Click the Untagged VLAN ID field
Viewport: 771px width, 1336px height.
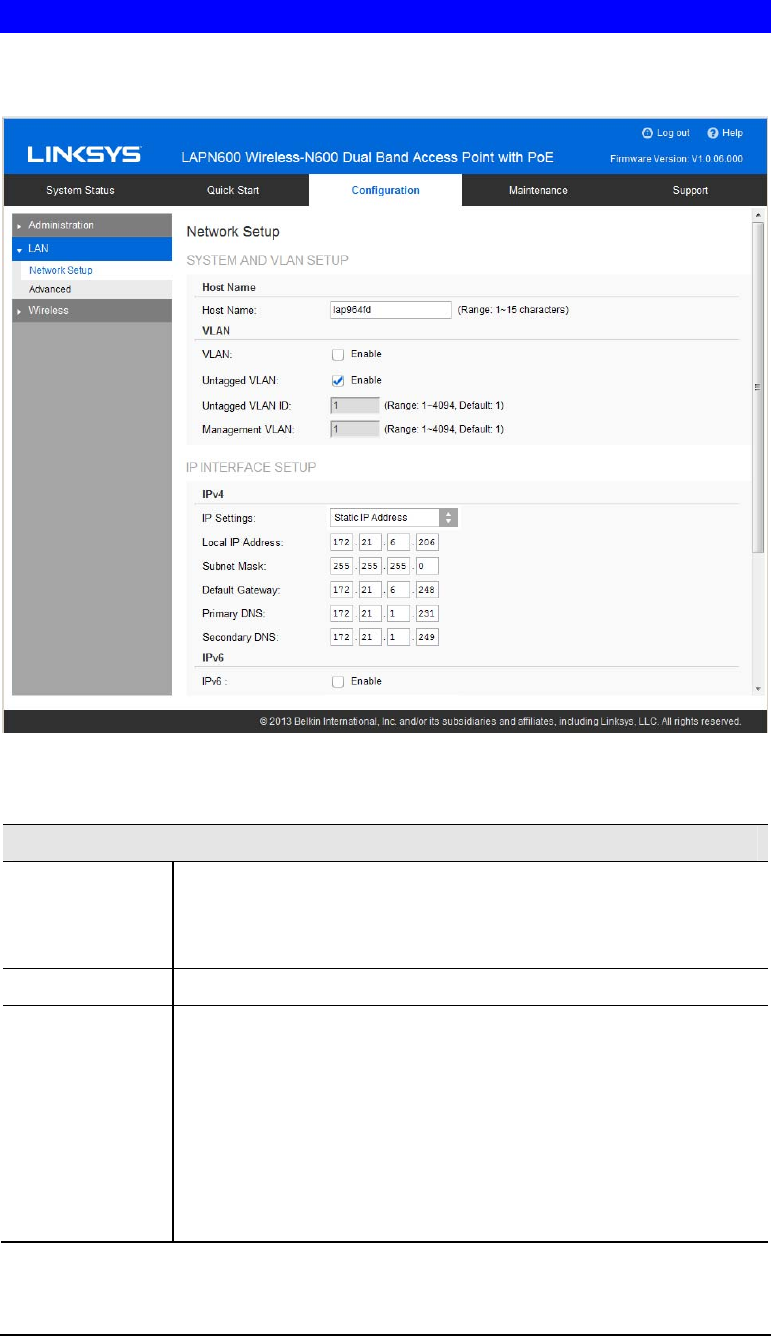354,405
